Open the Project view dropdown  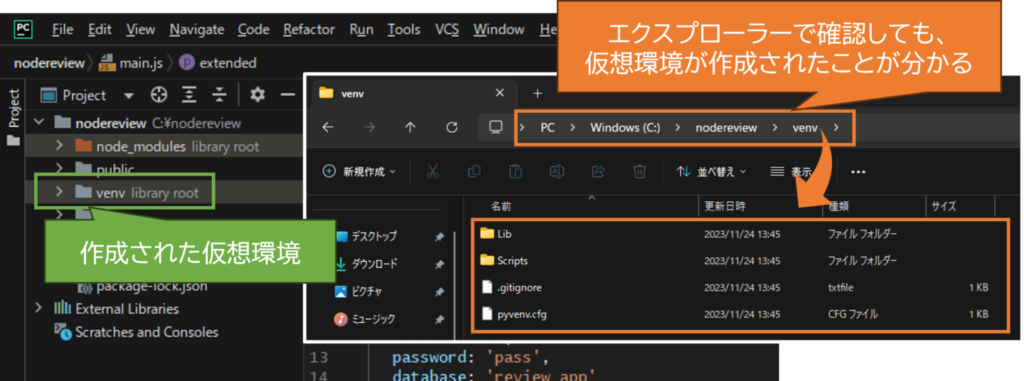(129, 95)
